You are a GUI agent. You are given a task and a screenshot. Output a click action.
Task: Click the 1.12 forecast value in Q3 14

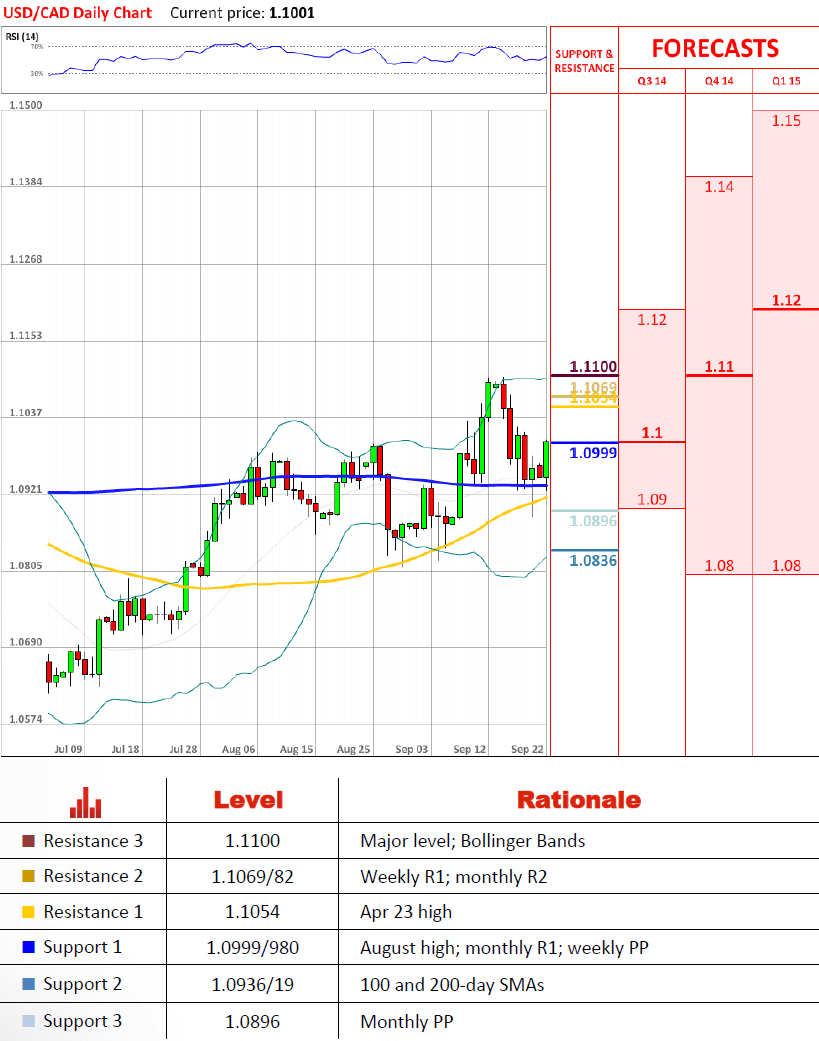pyautogui.click(x=652, y=320)
